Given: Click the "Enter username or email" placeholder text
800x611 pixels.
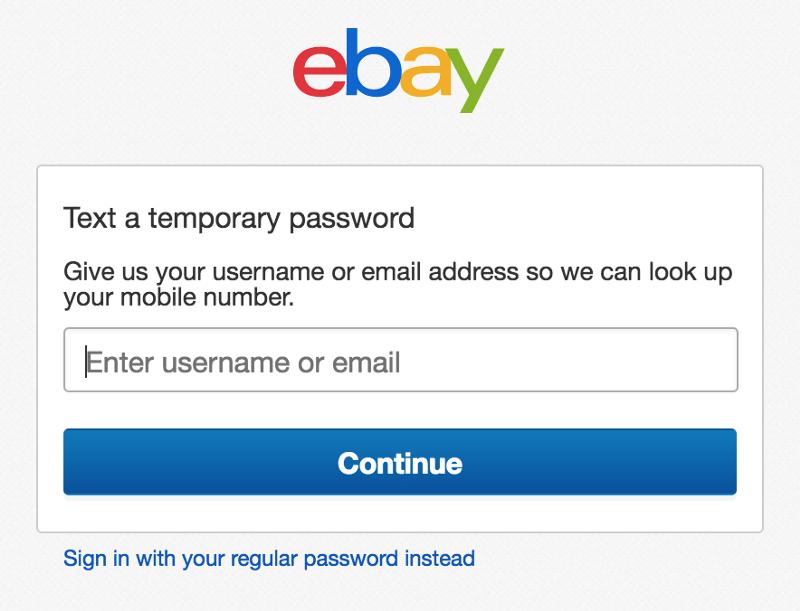Looking at the screenshot, I should (243, 363).
